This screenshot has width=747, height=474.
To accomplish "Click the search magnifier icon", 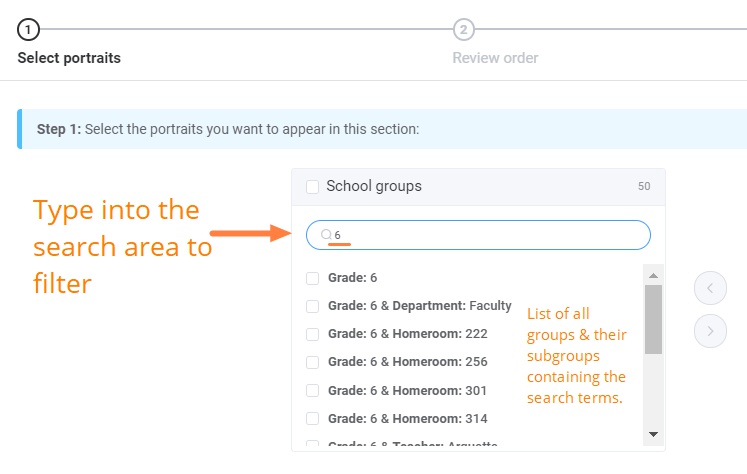I will click(326, 235).
